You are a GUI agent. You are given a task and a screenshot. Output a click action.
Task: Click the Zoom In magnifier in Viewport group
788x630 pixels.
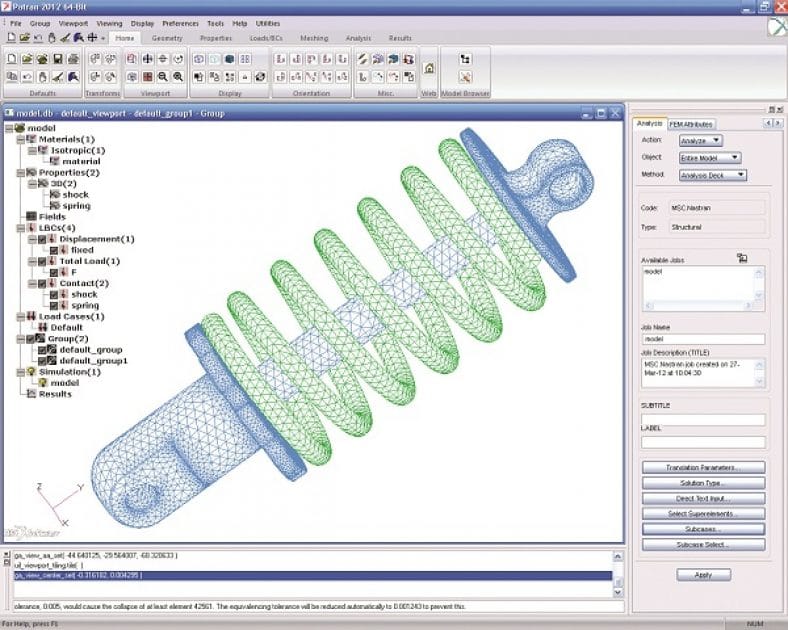pos(178,77)
